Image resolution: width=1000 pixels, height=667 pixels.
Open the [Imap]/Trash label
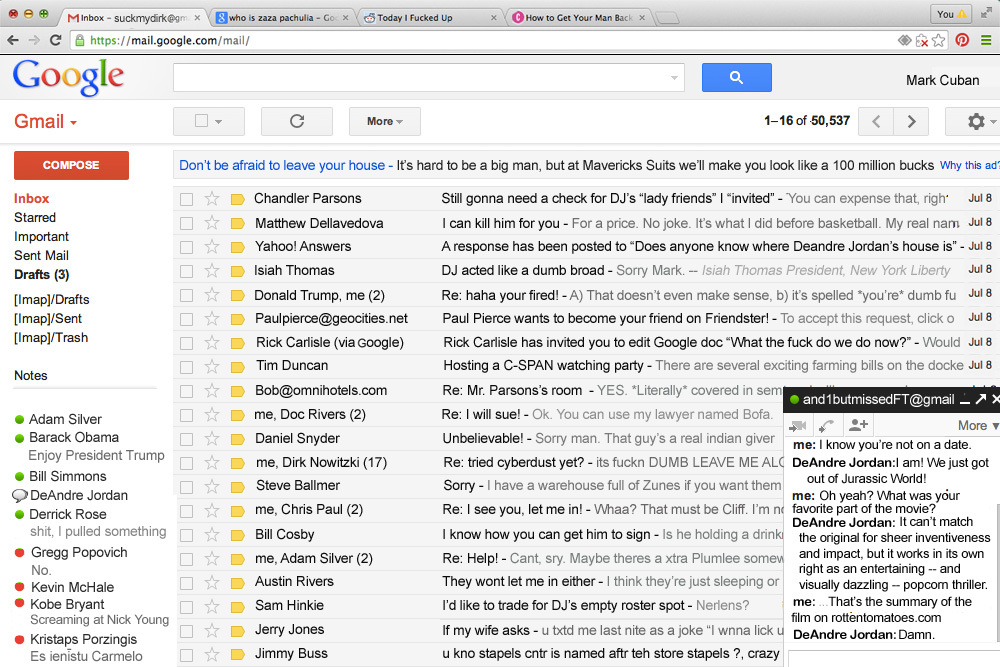tap(51, 338)
